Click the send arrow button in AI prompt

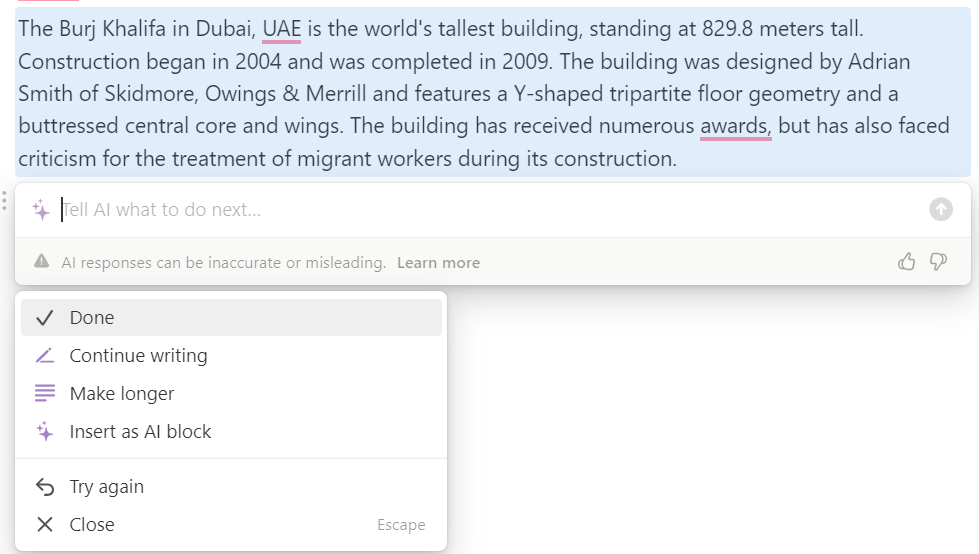point(941,209)
